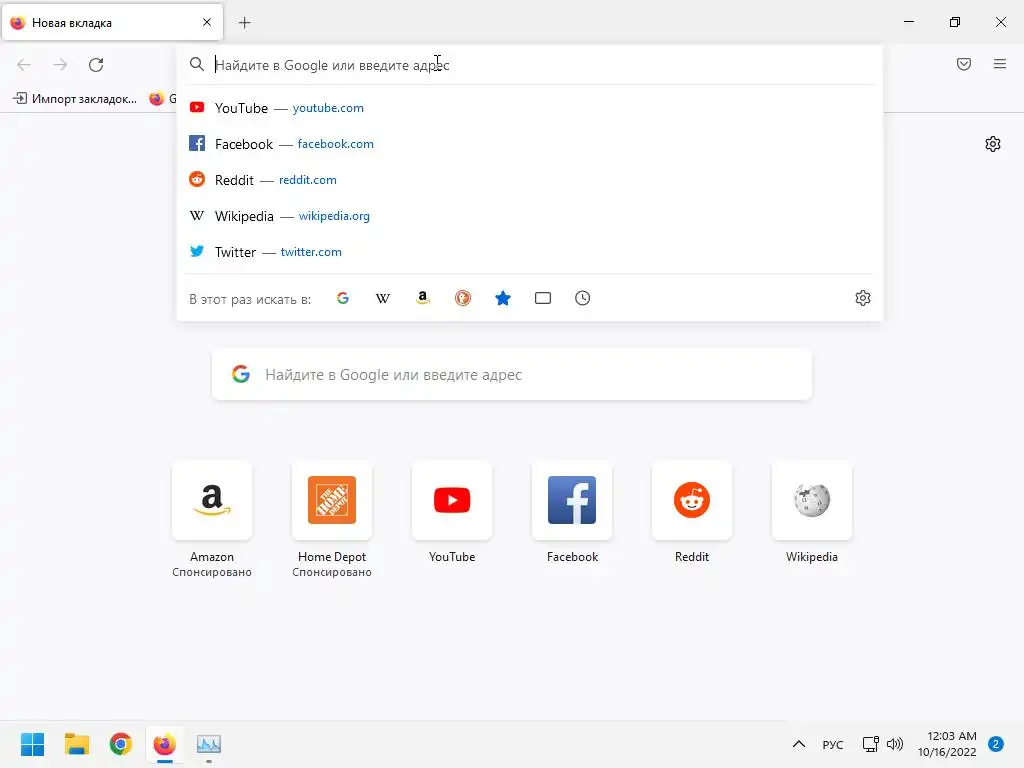Click the Firefox bookmark next to Импорт закладок
The height and width of the screenshot is (768, 1024).
(163, 99)
